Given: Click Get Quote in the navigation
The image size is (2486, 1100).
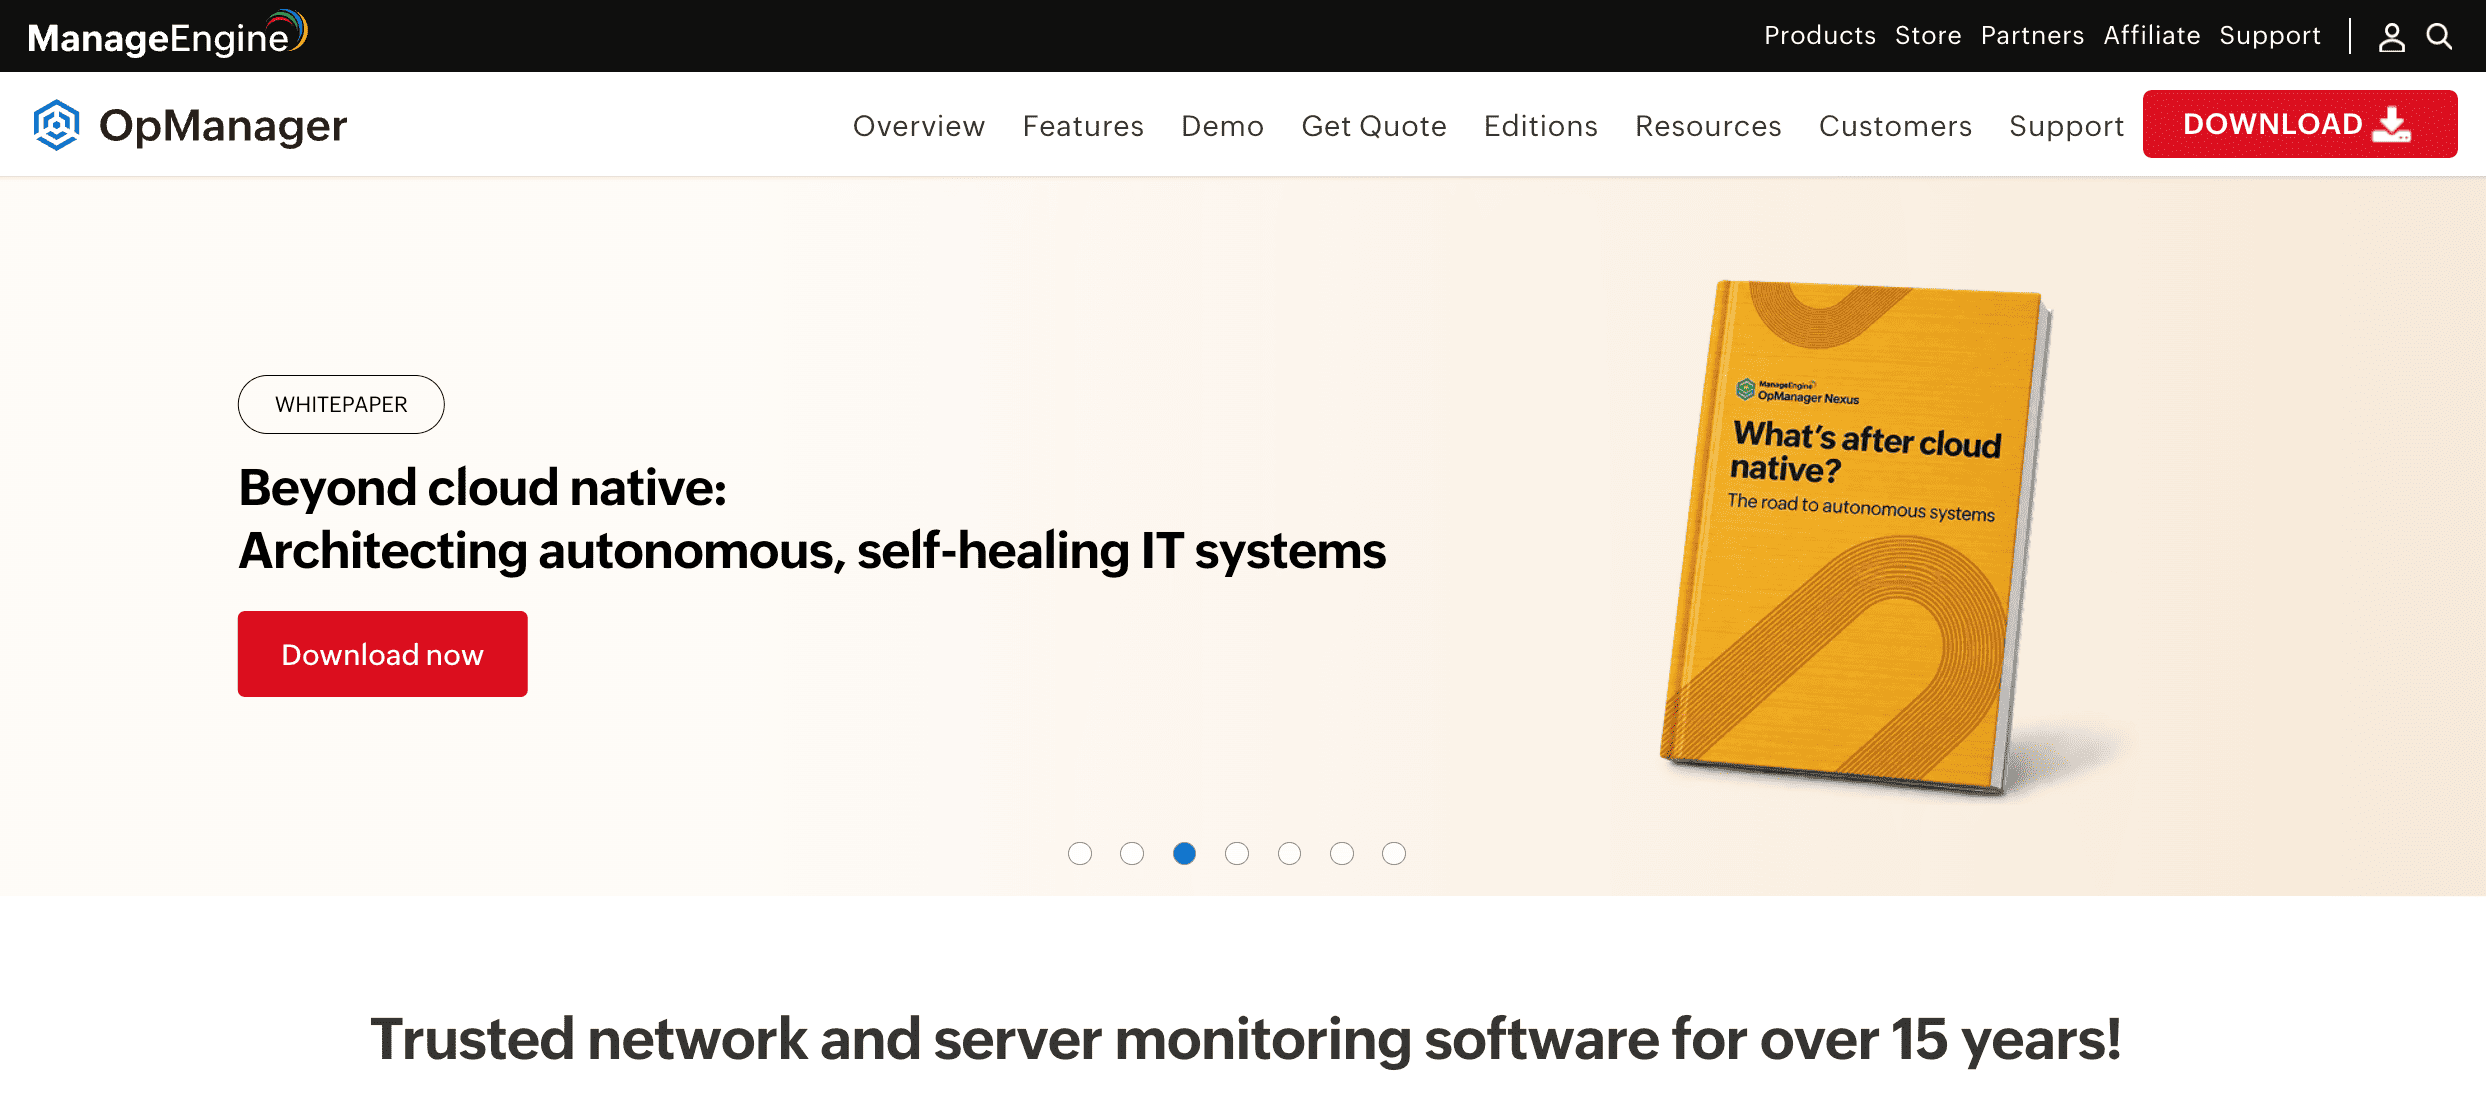Looking at the screenshot, I should pos(1374,126).
